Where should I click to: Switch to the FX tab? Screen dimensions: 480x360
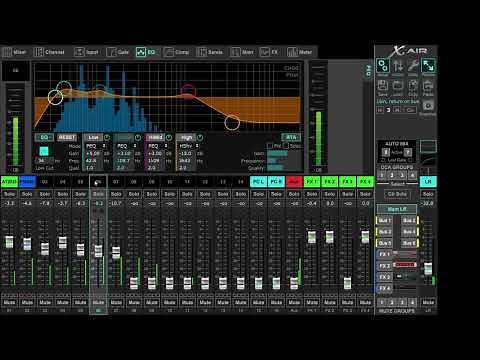[x=269, y=52]
